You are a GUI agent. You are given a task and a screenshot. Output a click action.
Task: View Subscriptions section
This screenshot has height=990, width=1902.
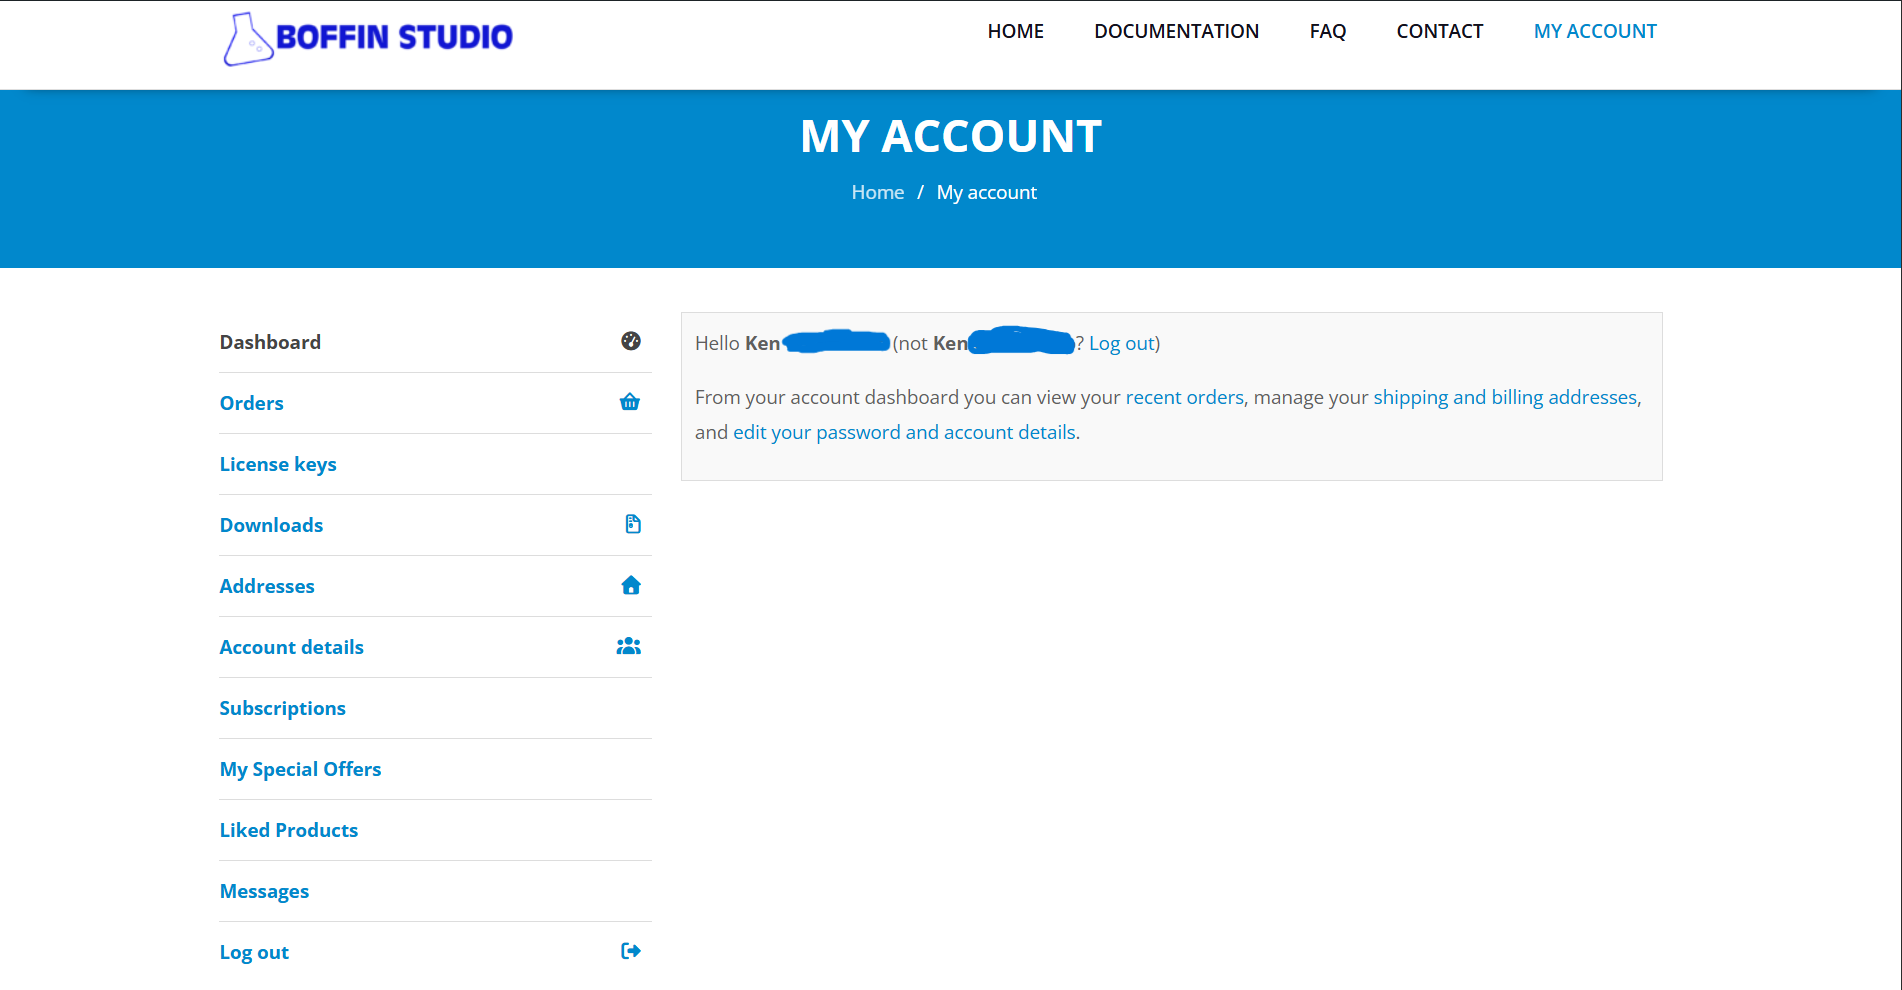click(282, 708)
